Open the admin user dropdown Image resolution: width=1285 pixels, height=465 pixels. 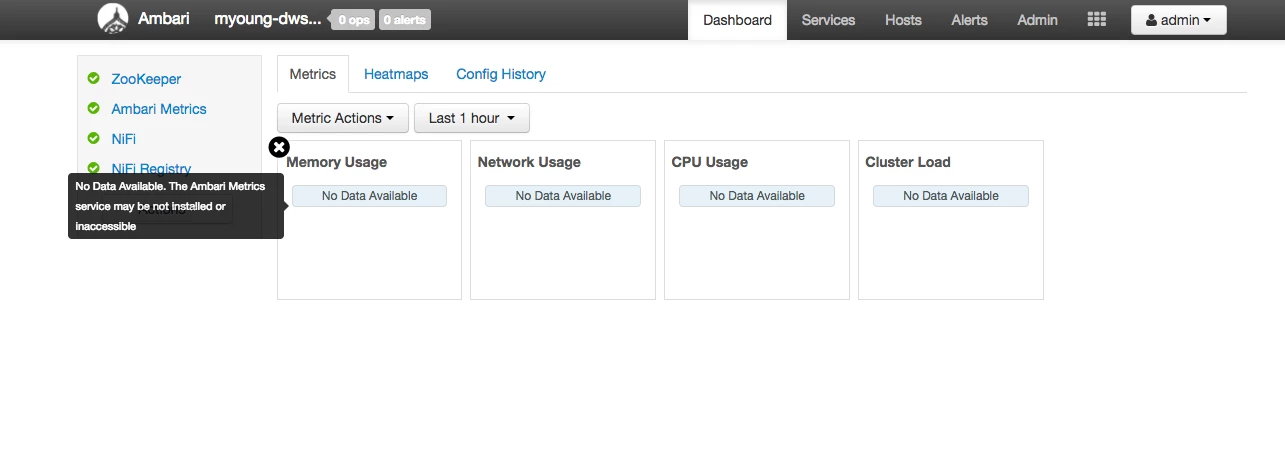point(1178,20)
